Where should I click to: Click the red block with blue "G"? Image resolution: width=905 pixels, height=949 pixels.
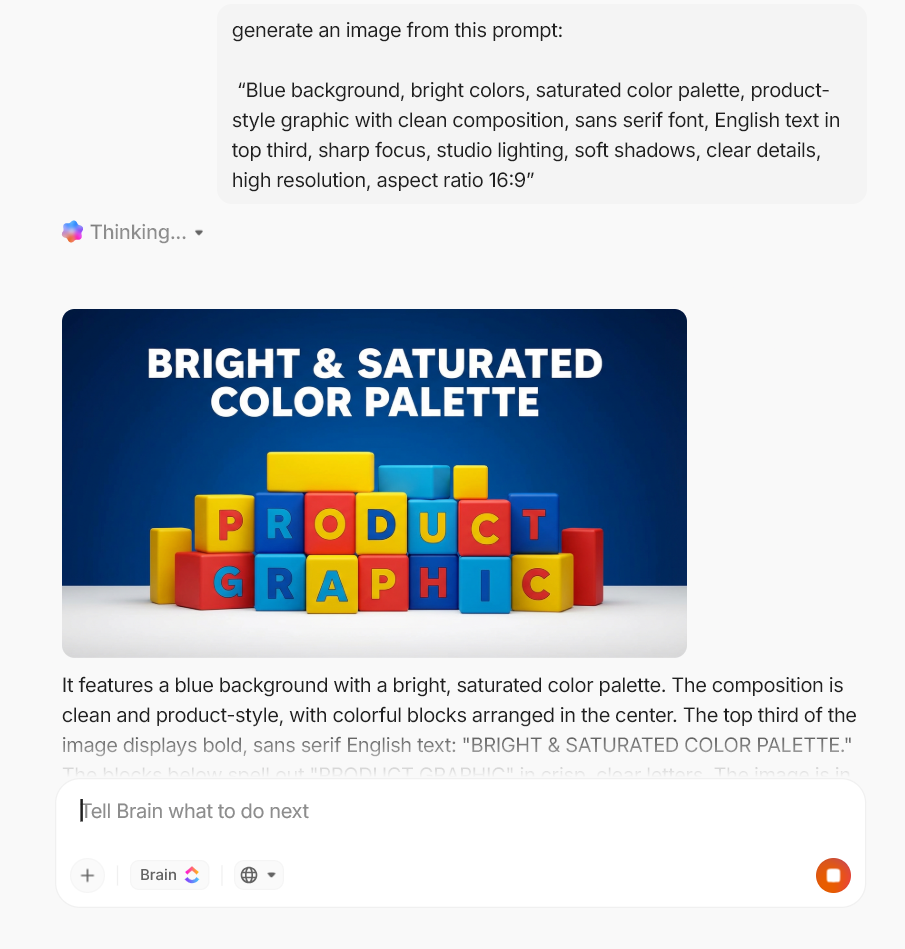[x=227, y=580]
